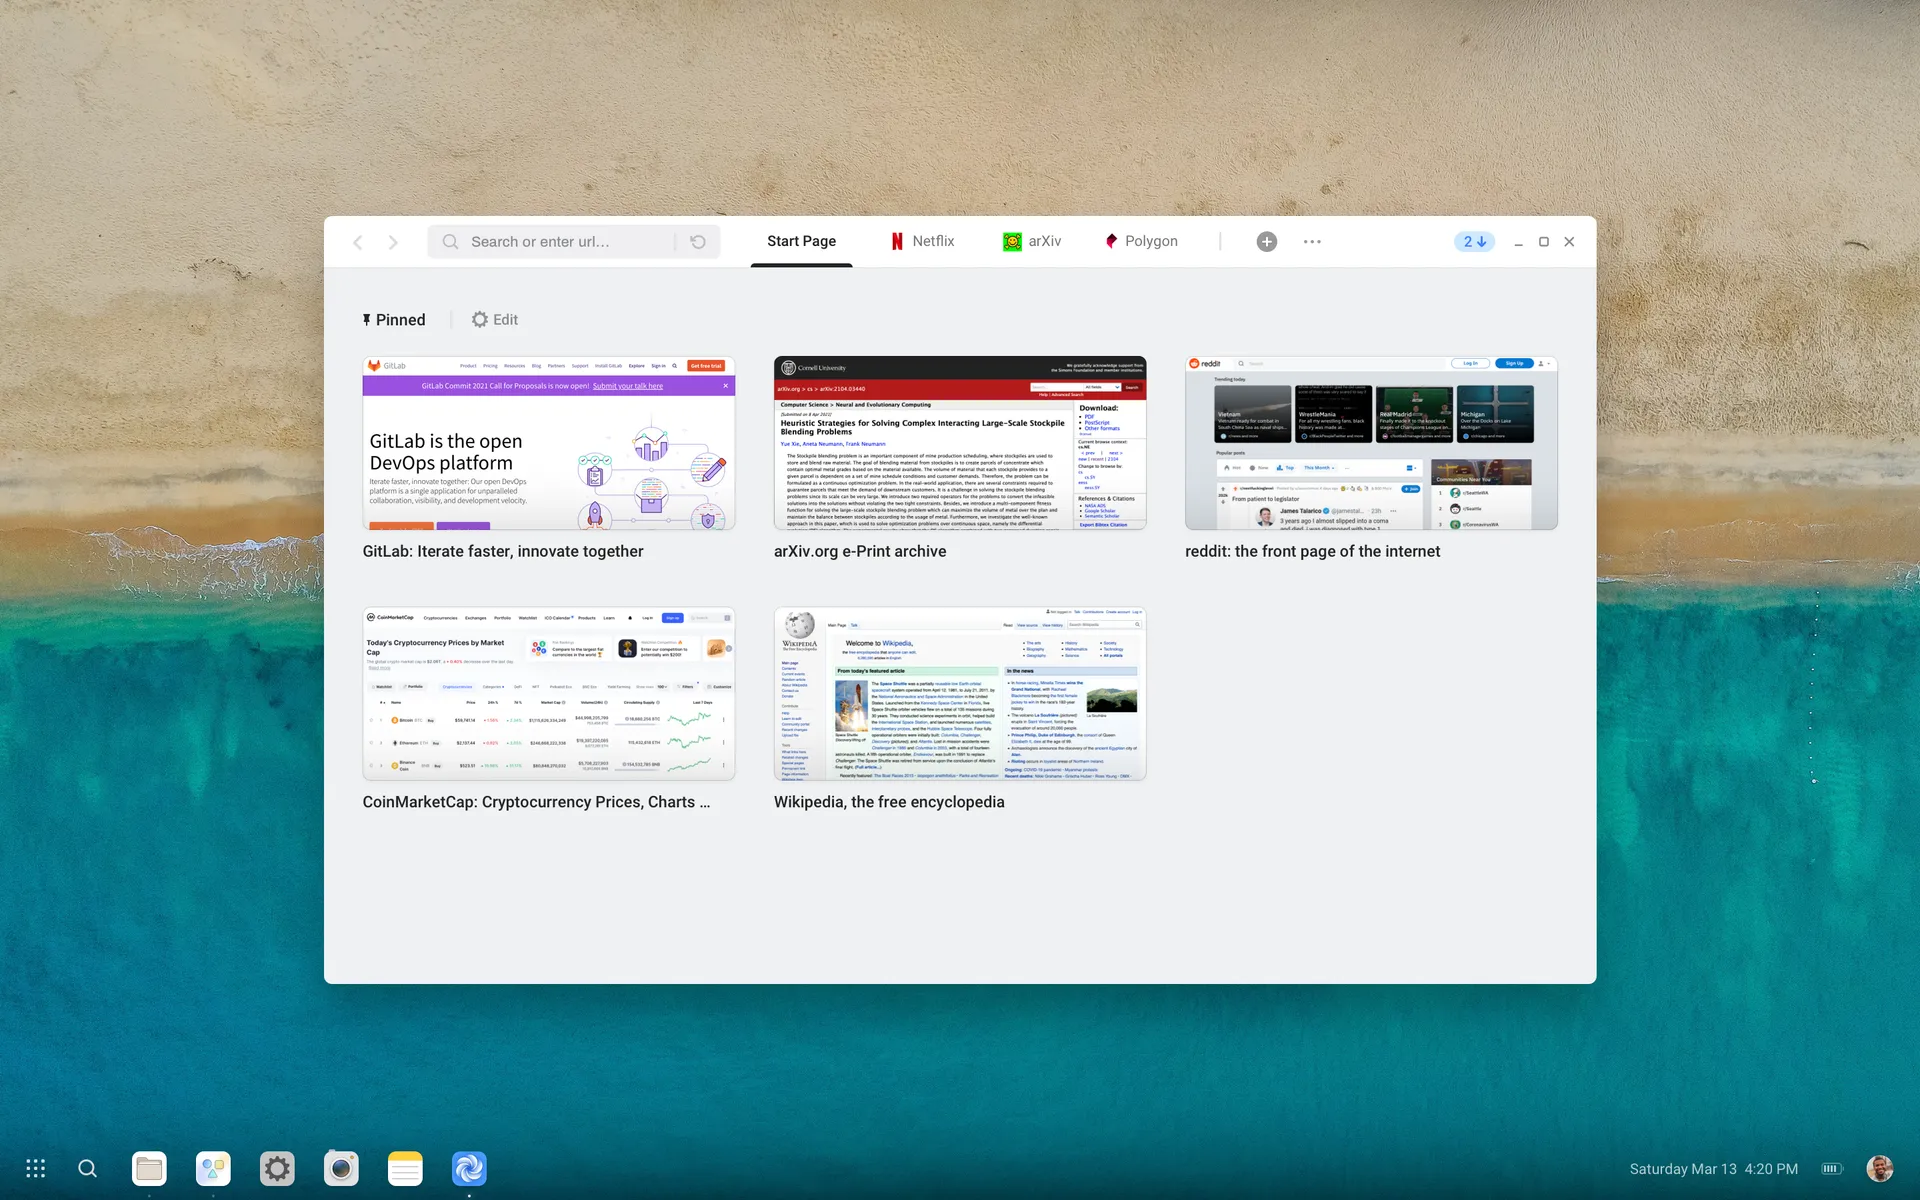Switch to the Start Page tab
This screenshot has height=1200, width=1920.
click(x=801, y=242)
